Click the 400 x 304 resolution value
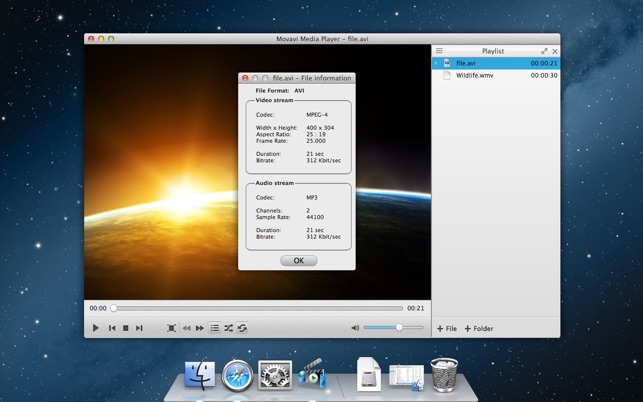The height and width of the screenshot is (402, 643). coord(320,128)
